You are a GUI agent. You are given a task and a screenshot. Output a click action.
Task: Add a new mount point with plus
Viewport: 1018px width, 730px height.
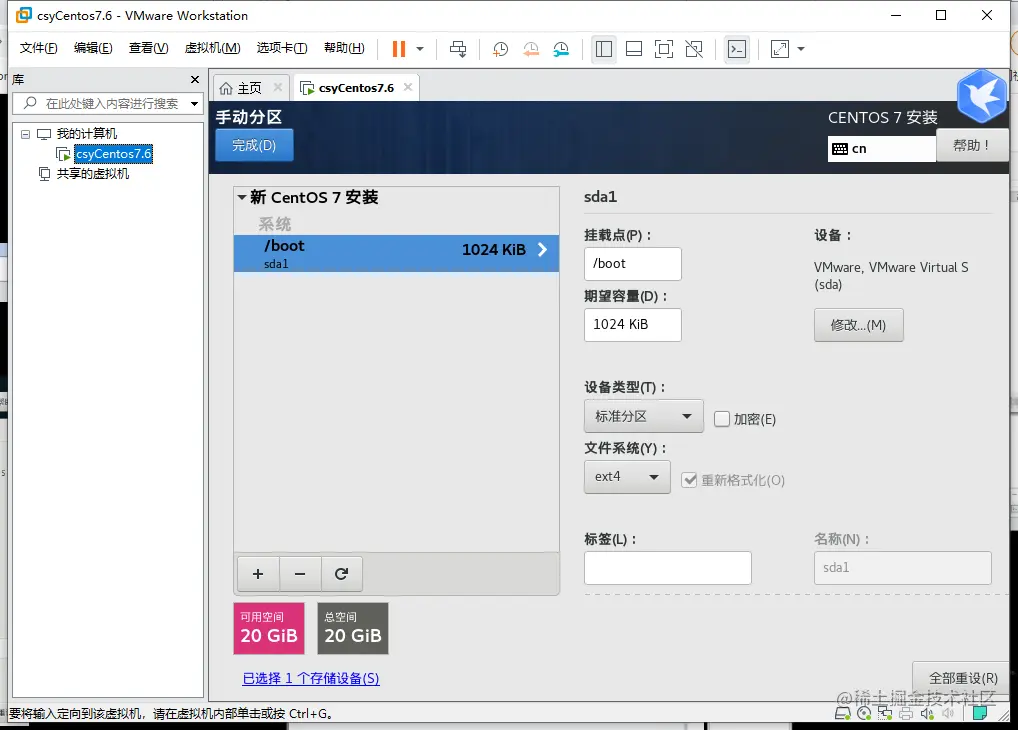258,573
